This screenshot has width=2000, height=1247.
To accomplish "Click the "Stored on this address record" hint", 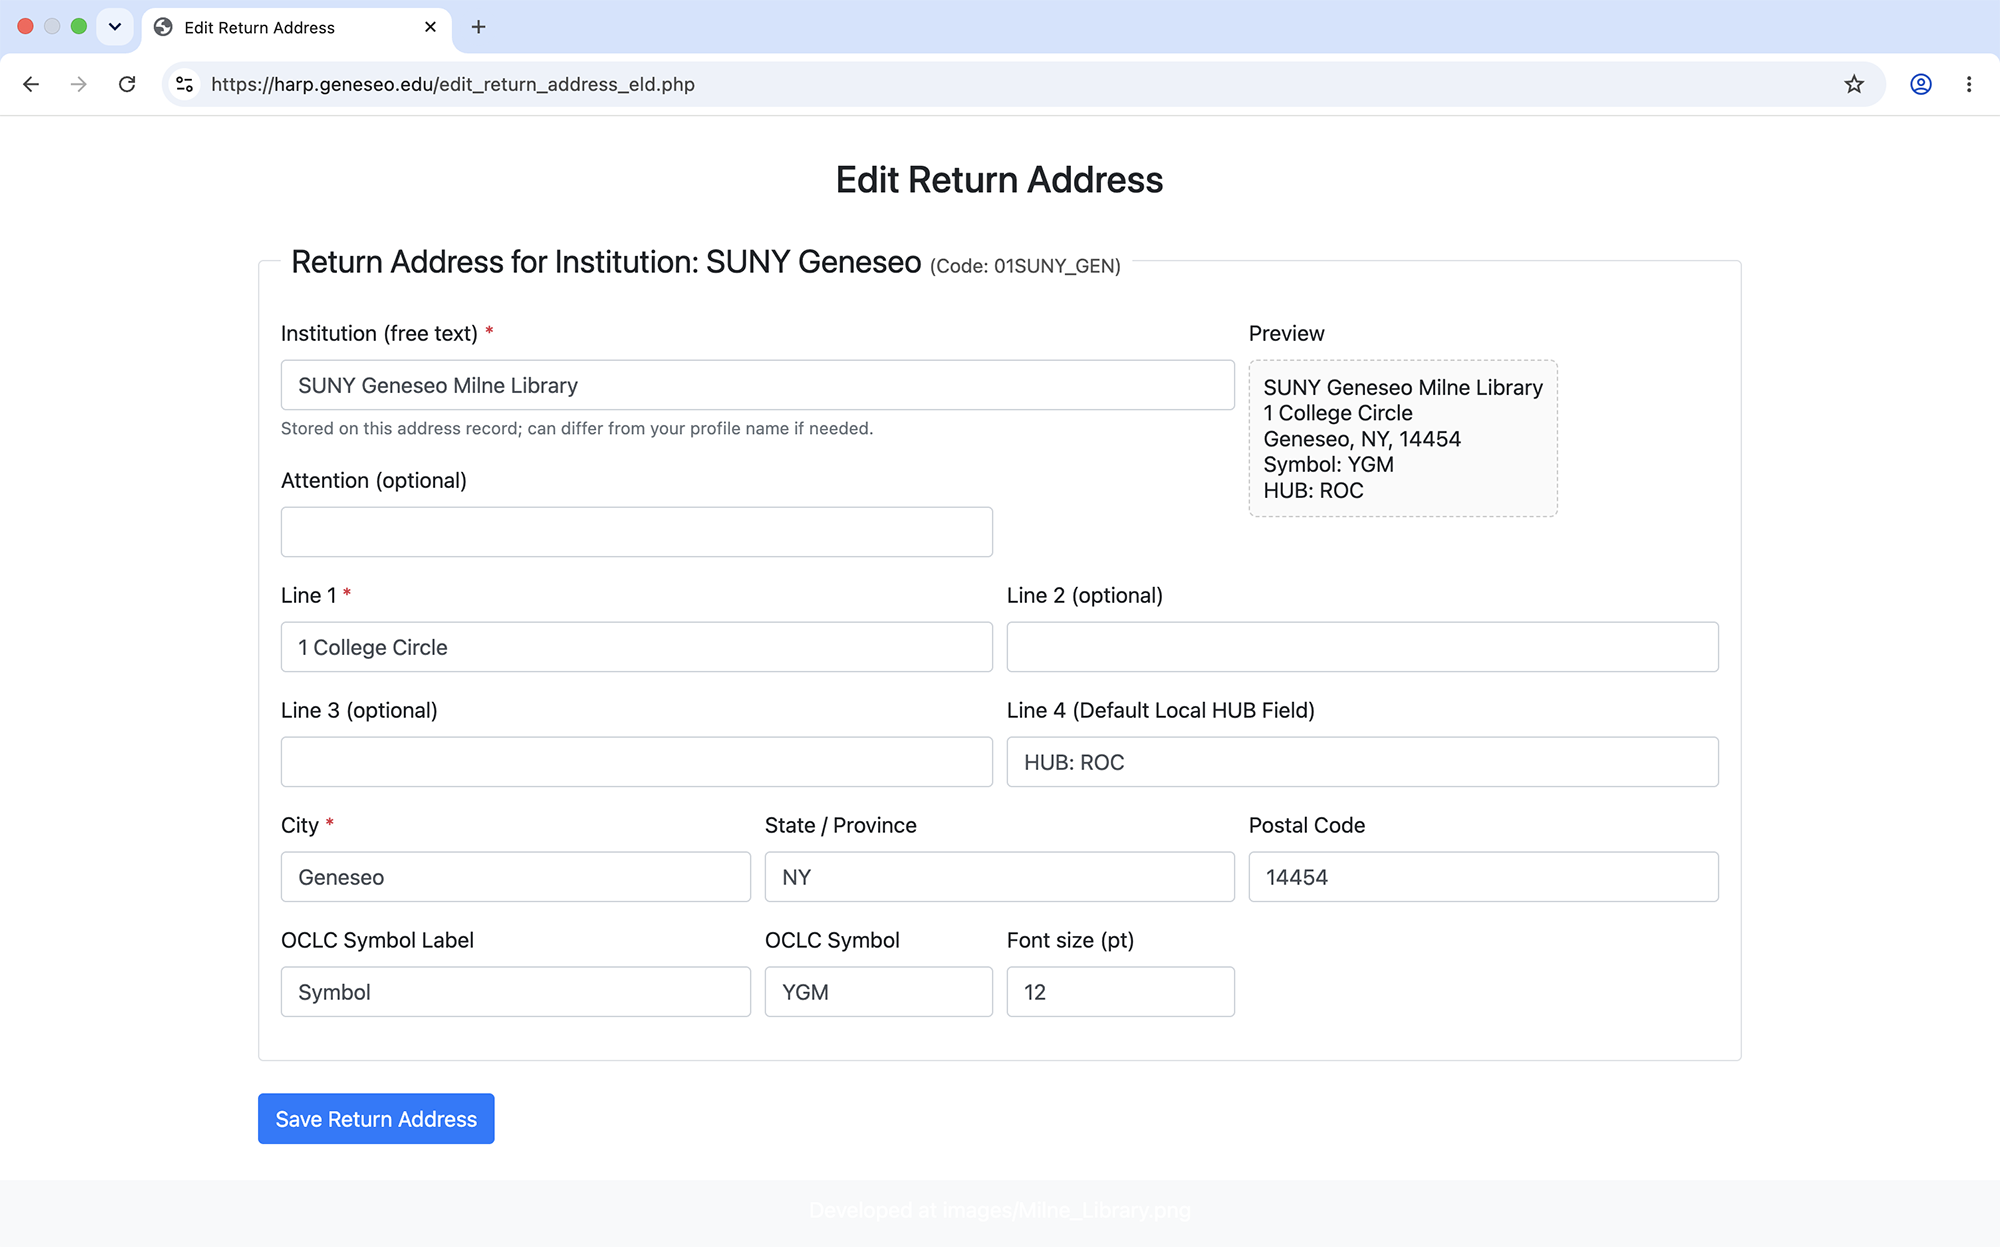I will [x=577, y=428].
